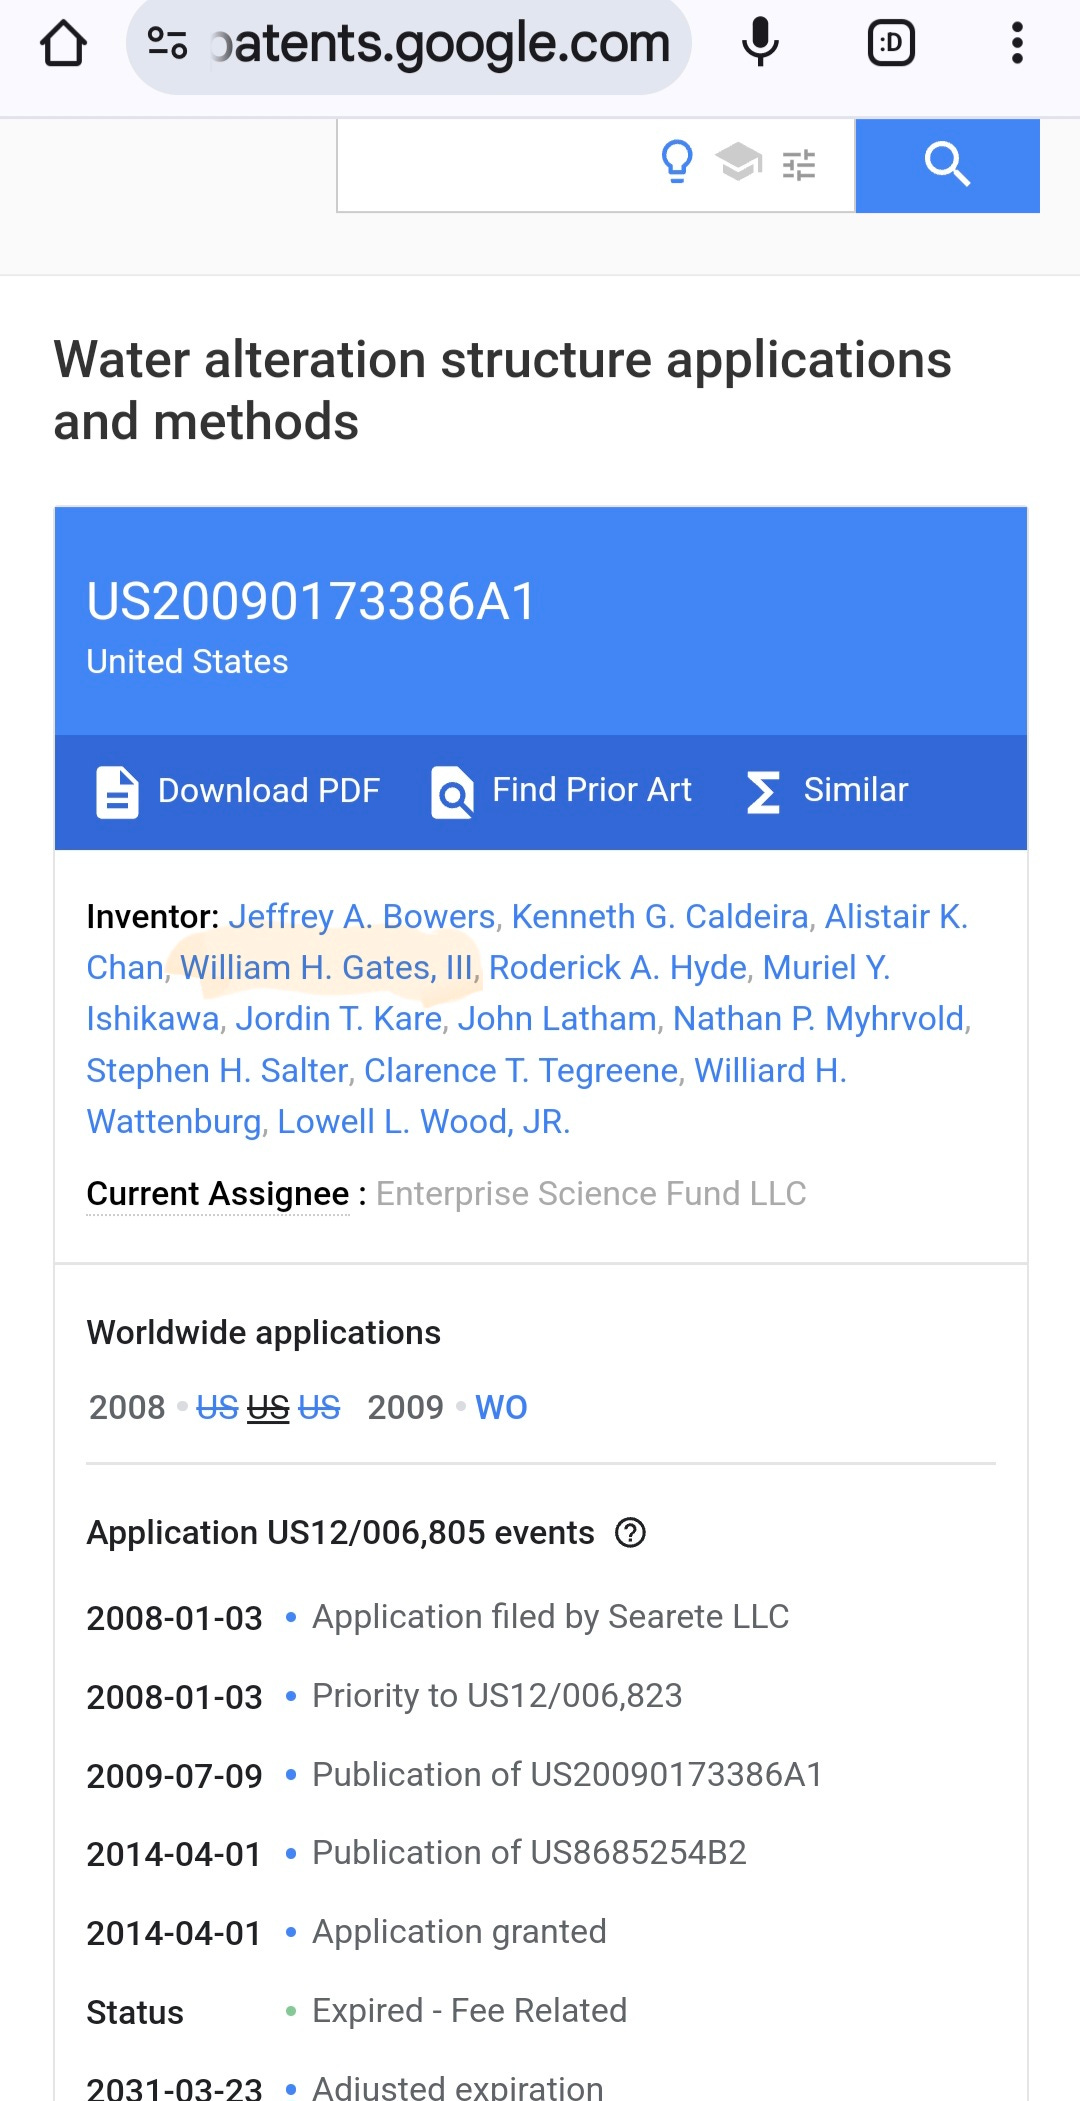Click the Find Prior Art icon
The image size is (1080, 2101).
[x=452, y=792]
